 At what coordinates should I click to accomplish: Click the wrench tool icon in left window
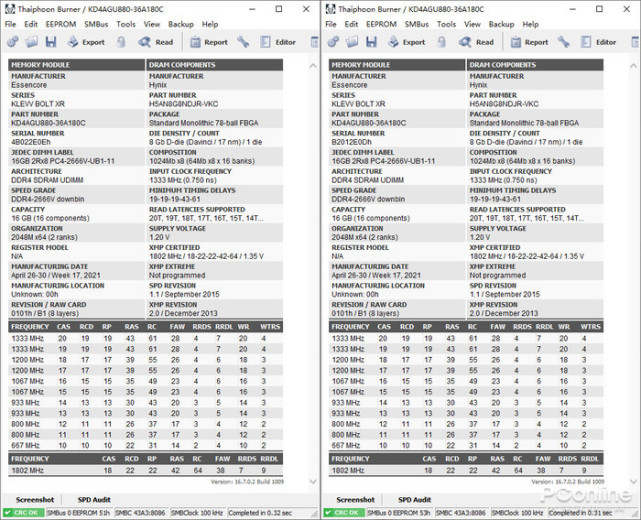(243, 42)
